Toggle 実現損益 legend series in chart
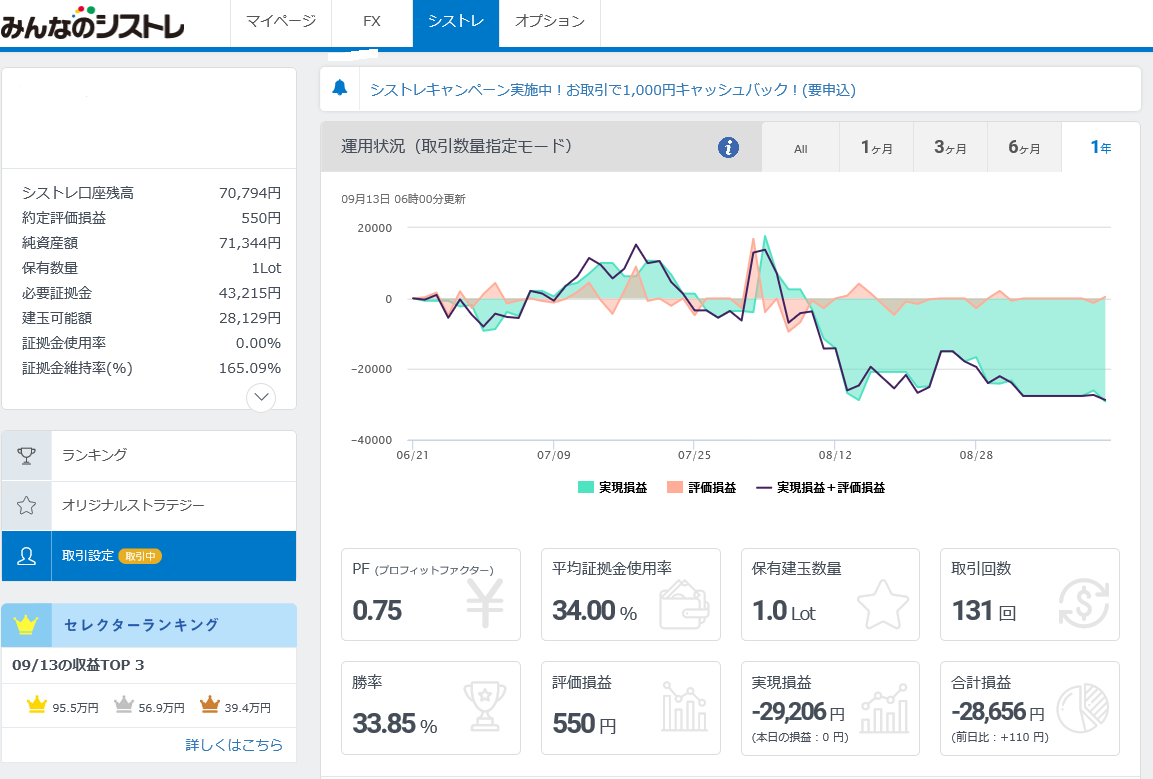Screen dimensions: 1153x779 pyautogui.click(x=612, y=488)
